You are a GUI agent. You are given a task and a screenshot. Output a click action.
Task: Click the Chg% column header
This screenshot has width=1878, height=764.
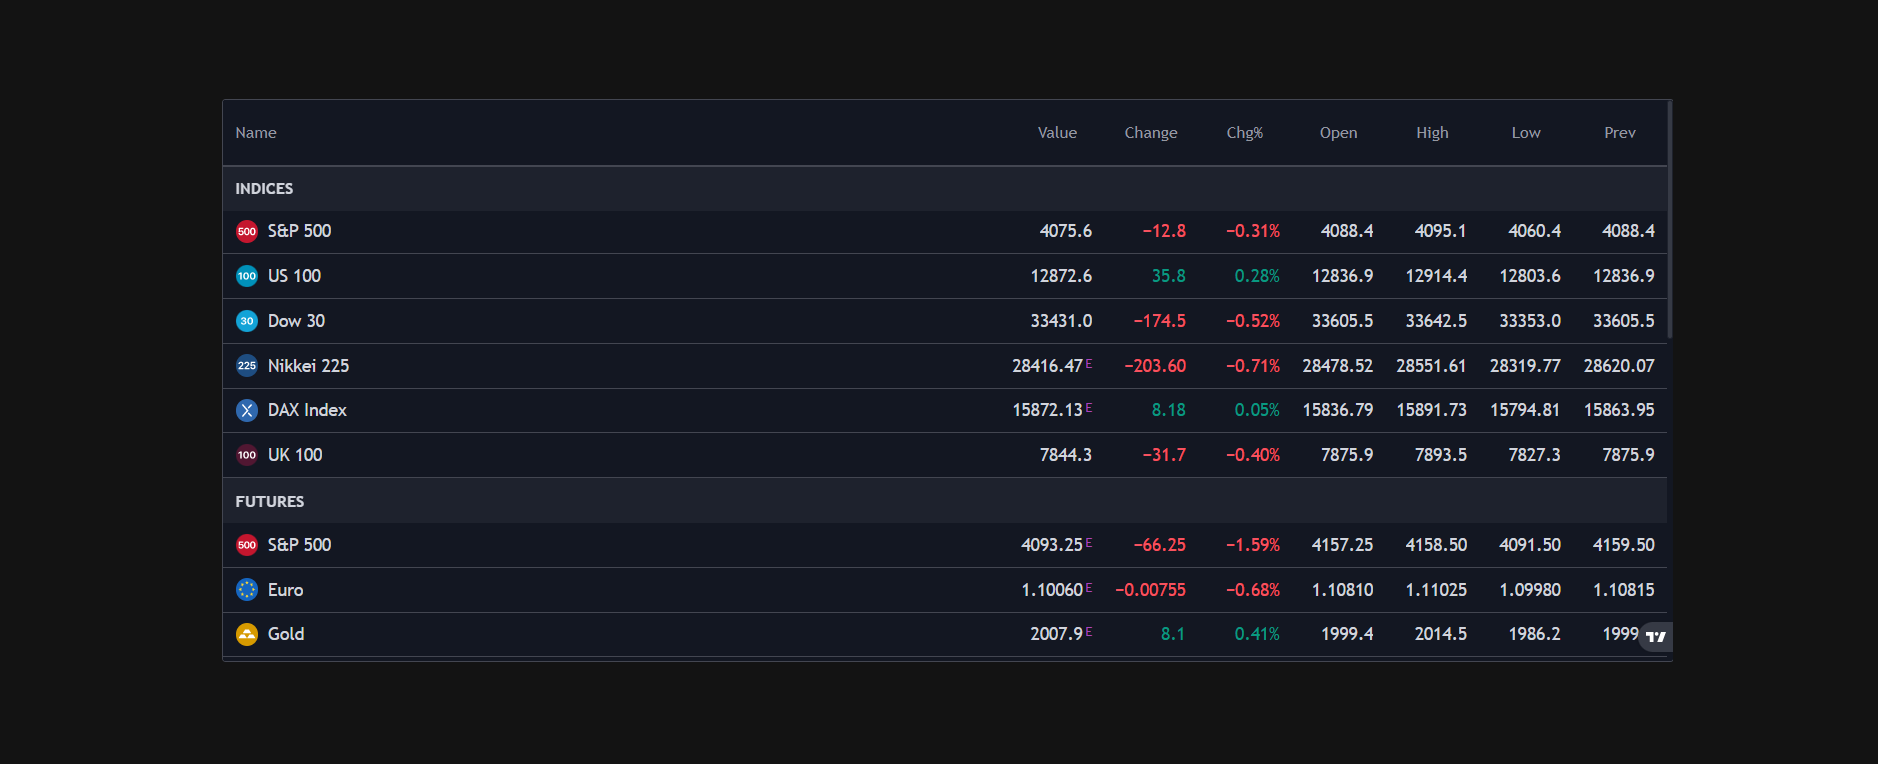pyautogui.click(x=1245, y=133)
